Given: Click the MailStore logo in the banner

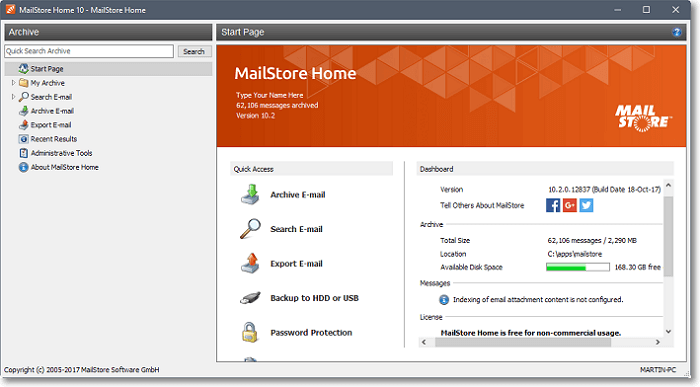Looking at the screenshot, I should [x=643, y=118].
